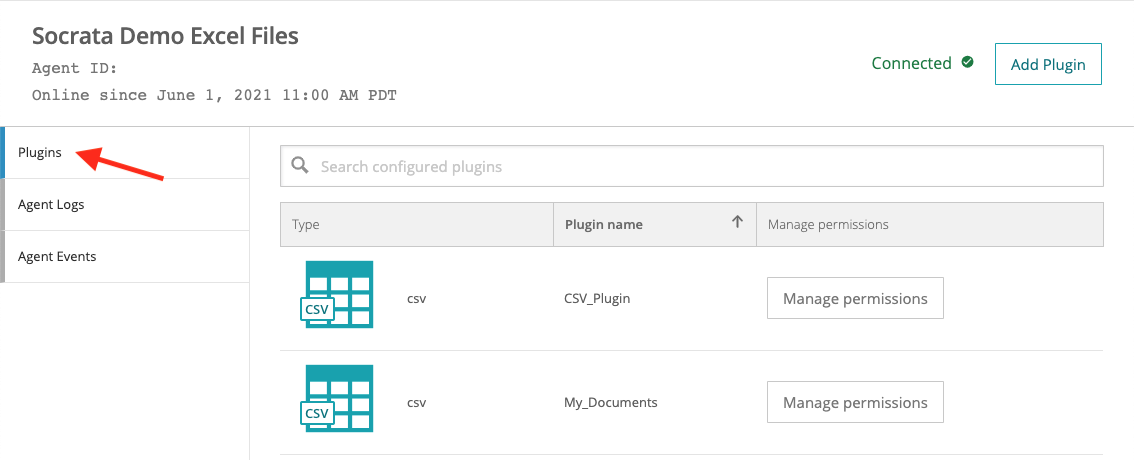
Task: Click csv type label in My_Documents row
Action: click(417, 402)
